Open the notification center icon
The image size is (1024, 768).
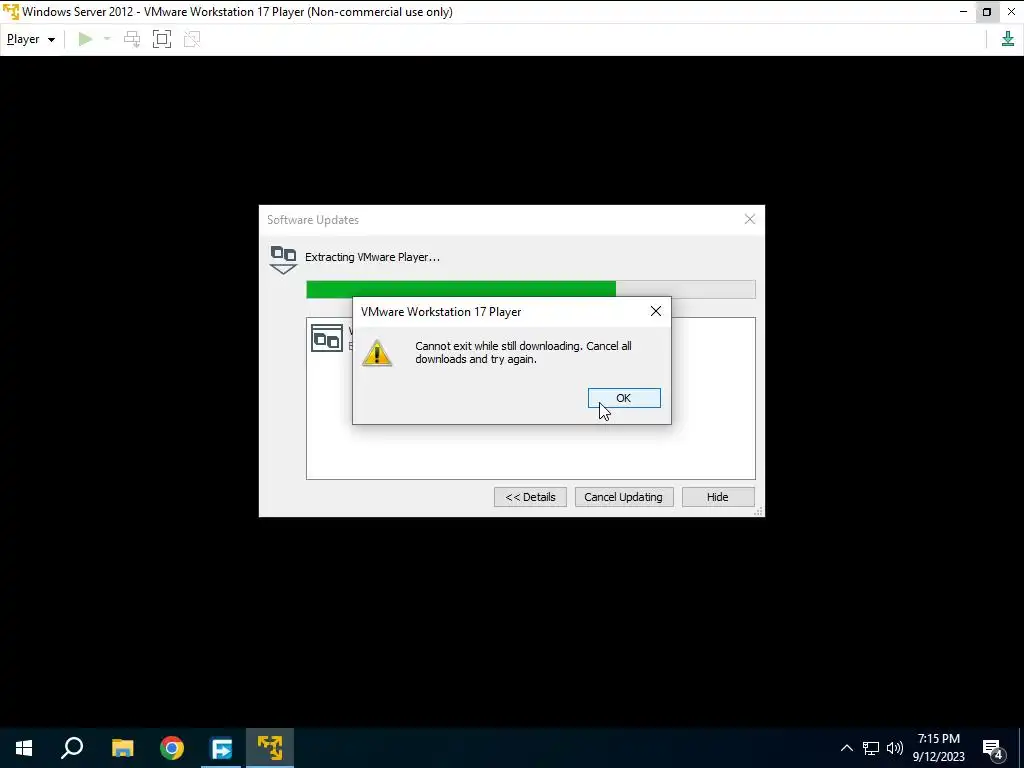(993, 749)
